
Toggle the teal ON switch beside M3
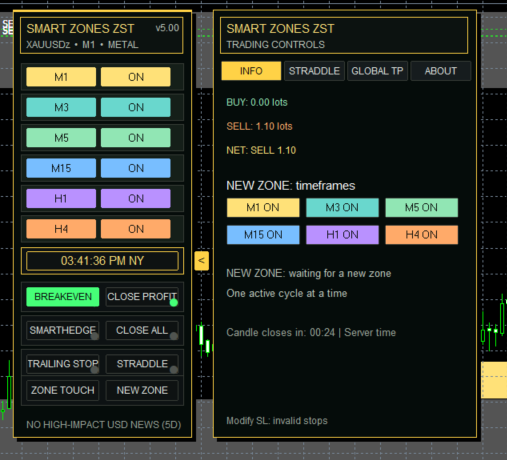[x=136, y=107]
